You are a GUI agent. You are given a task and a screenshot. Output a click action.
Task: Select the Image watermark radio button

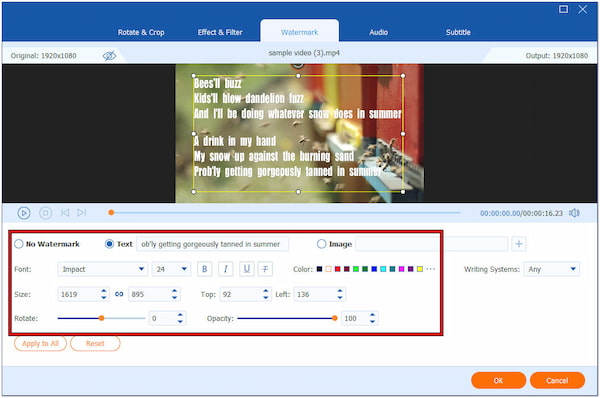321,244
